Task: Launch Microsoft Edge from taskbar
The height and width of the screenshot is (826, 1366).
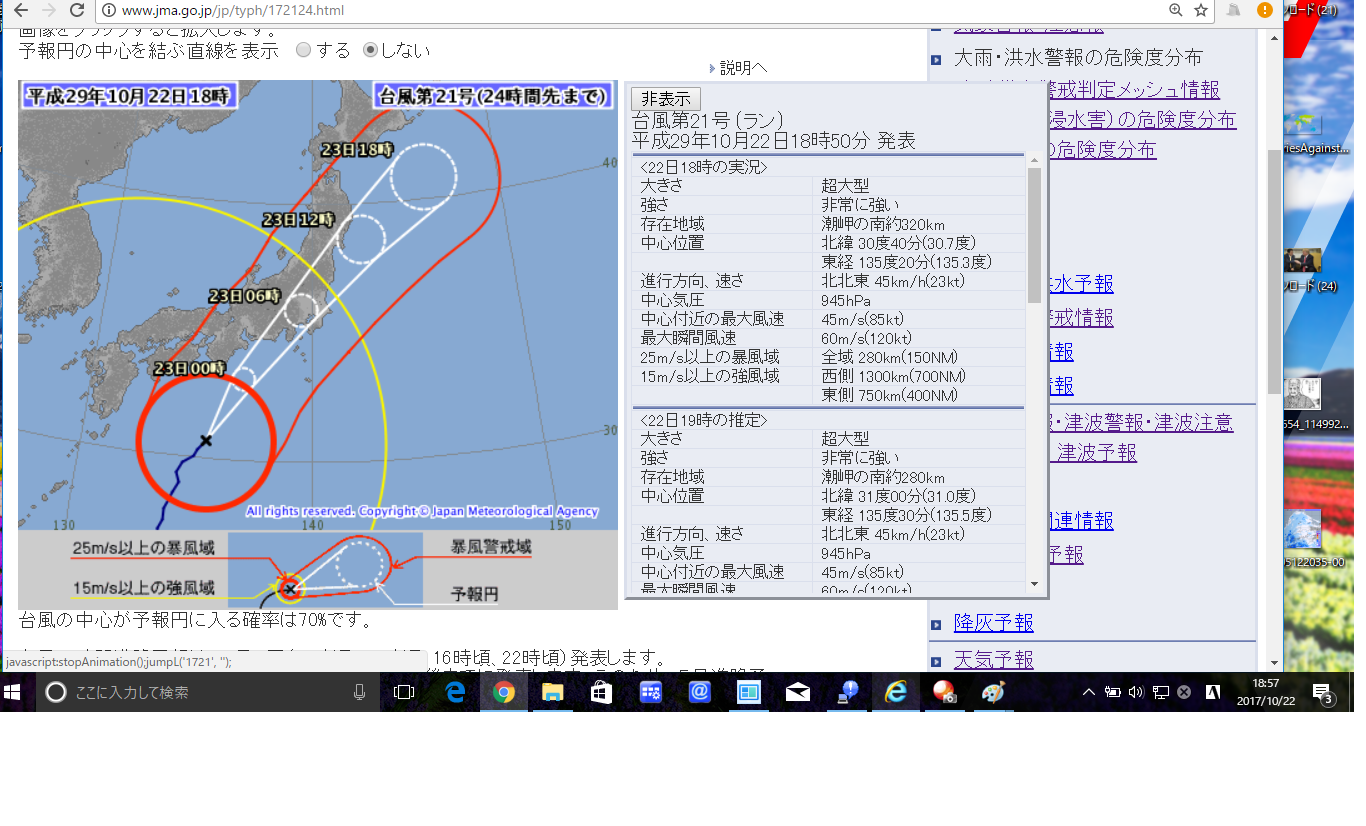Action: pyautogui.click(x=455, y=692)
